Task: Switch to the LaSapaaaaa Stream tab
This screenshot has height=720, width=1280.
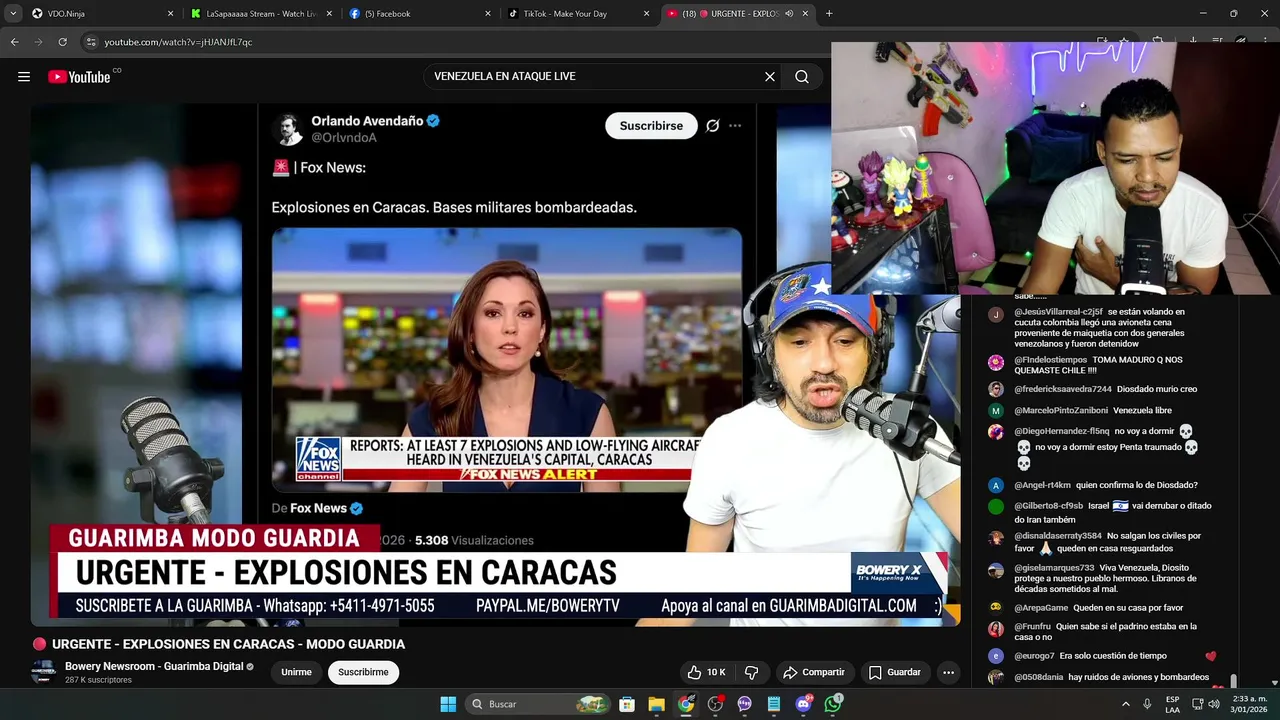Action: [261, 14]
